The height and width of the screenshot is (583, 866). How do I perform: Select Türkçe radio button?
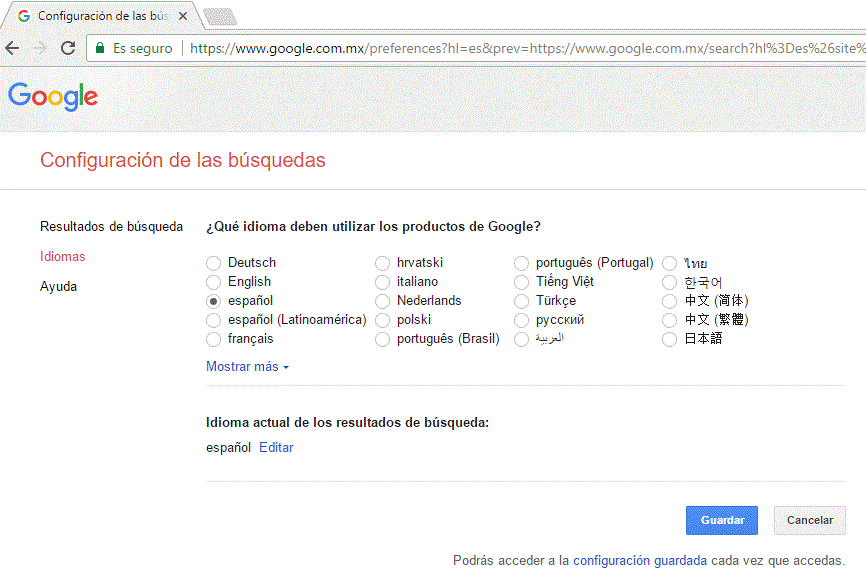pyautogui.click(x=521, y=301)
